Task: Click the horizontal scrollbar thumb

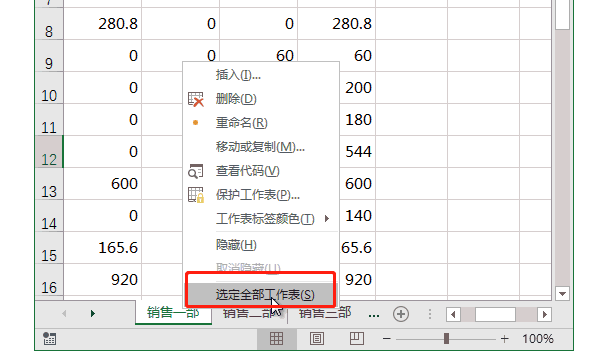Action: [495, 315]
